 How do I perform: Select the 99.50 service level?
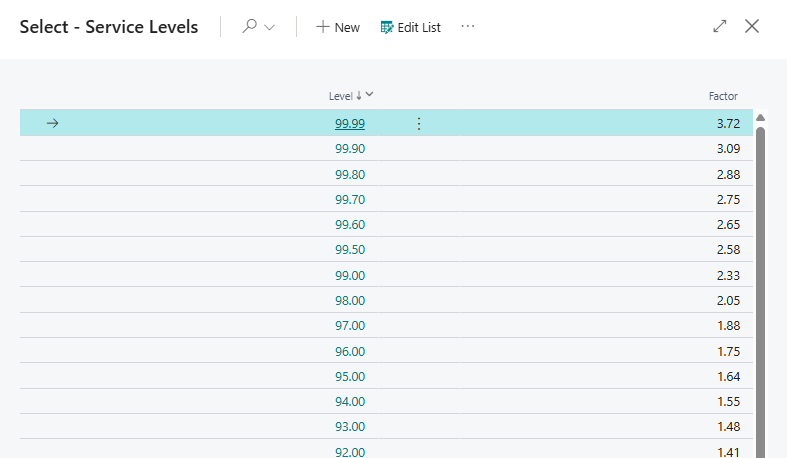[x=350, y=249]
